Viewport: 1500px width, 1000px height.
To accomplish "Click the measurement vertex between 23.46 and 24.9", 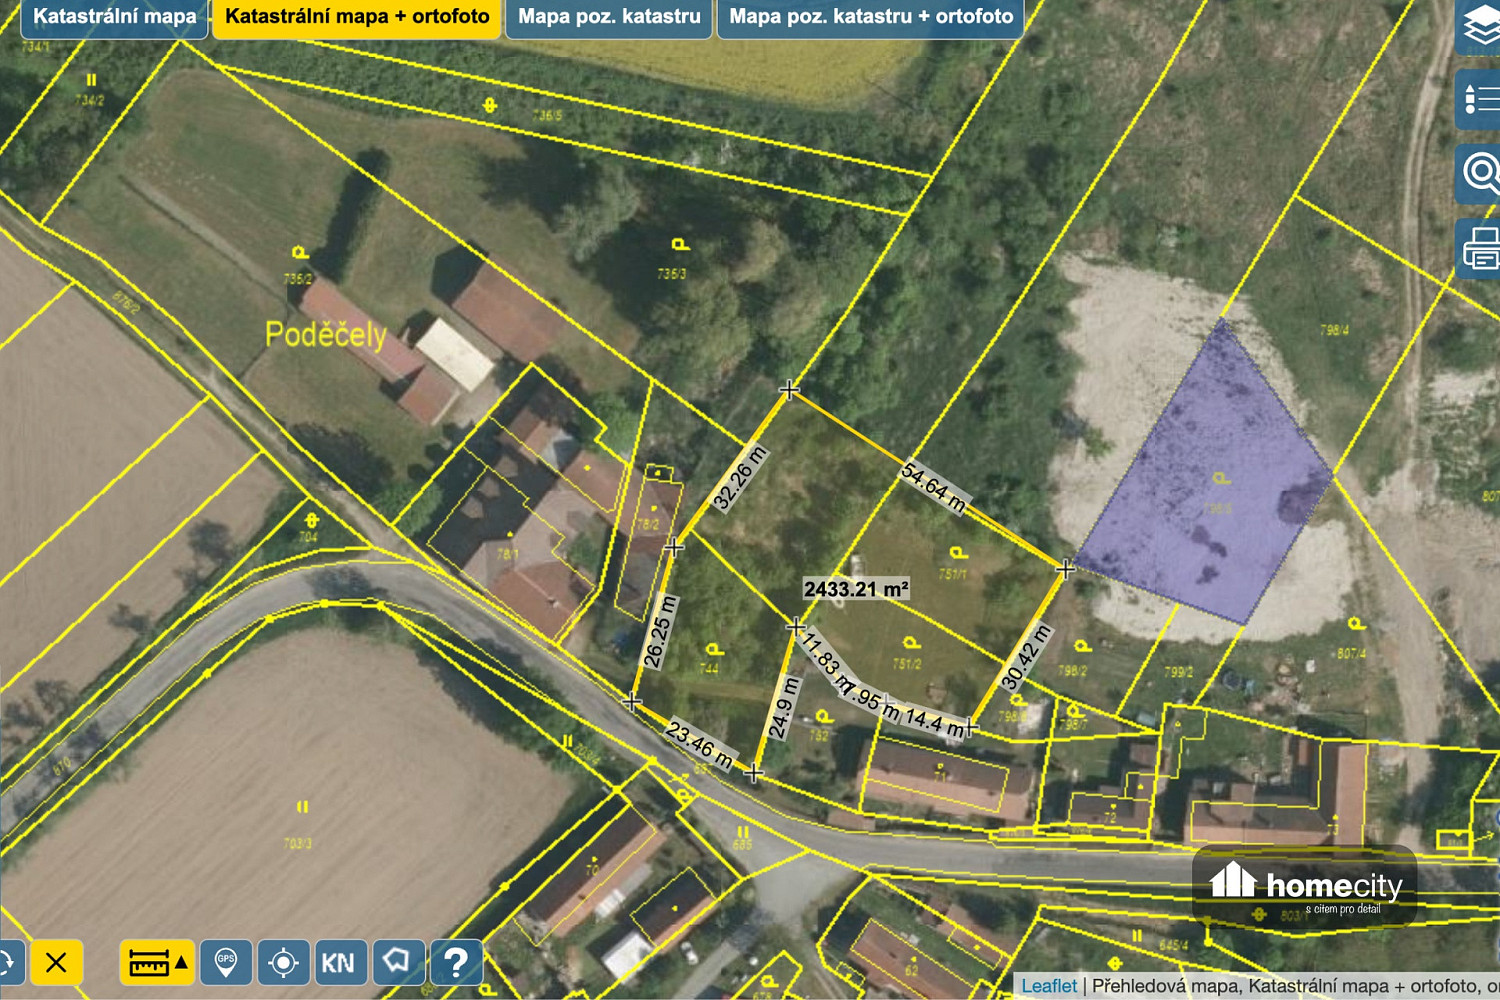I will pos(755,773).
